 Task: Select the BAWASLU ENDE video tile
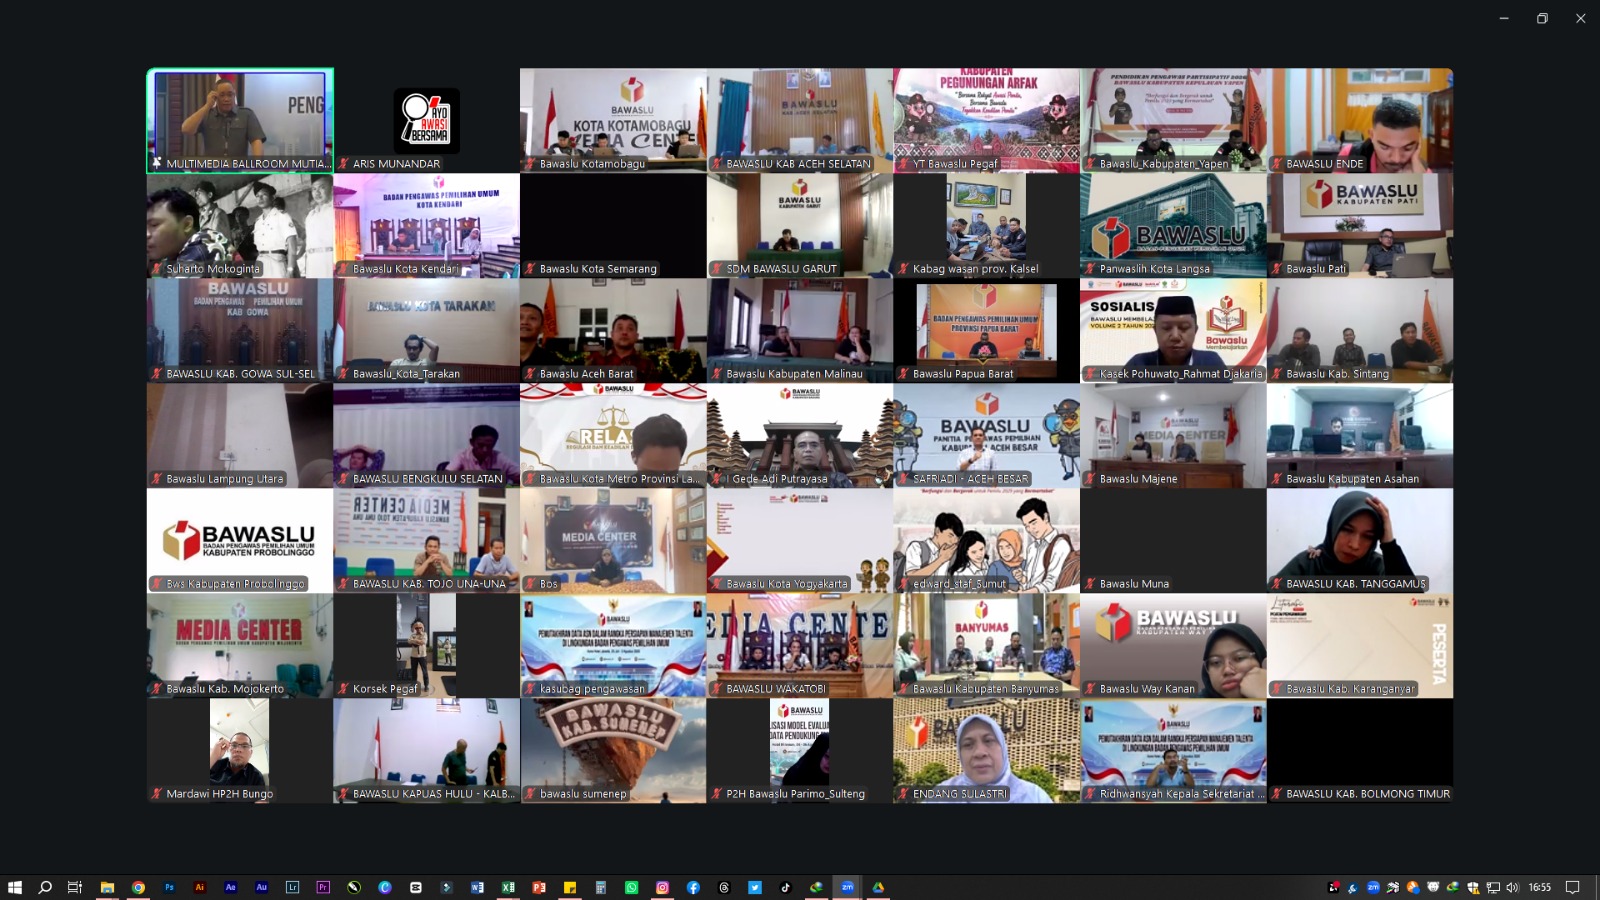click(x=1360, y=121)
